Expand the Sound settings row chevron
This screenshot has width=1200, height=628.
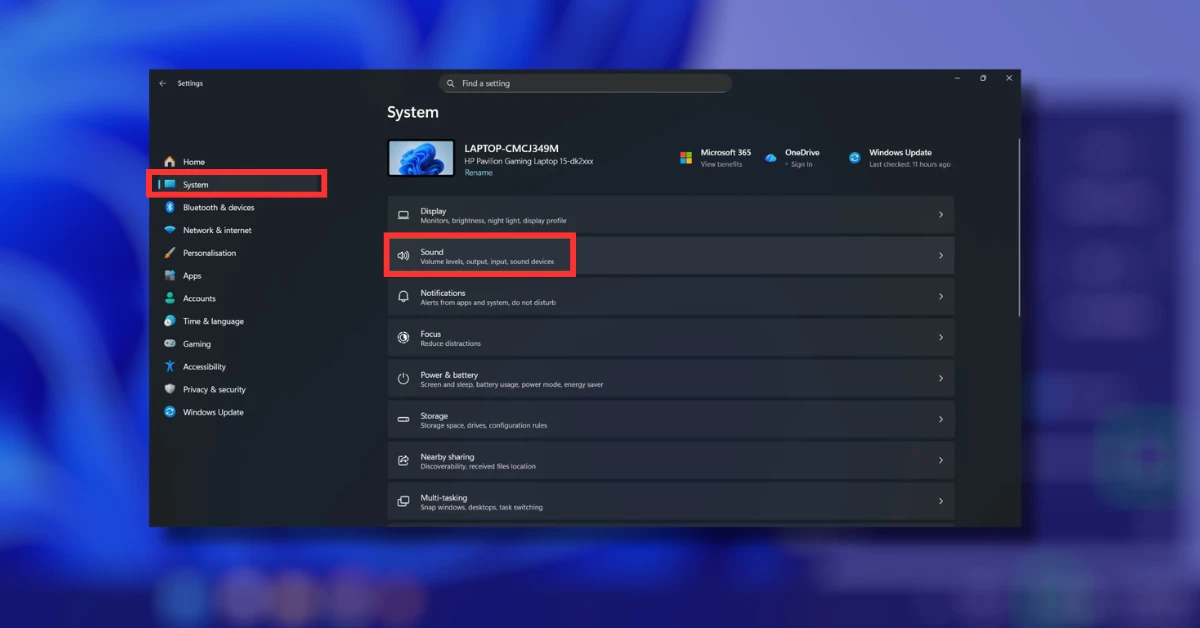click(940, 255)
